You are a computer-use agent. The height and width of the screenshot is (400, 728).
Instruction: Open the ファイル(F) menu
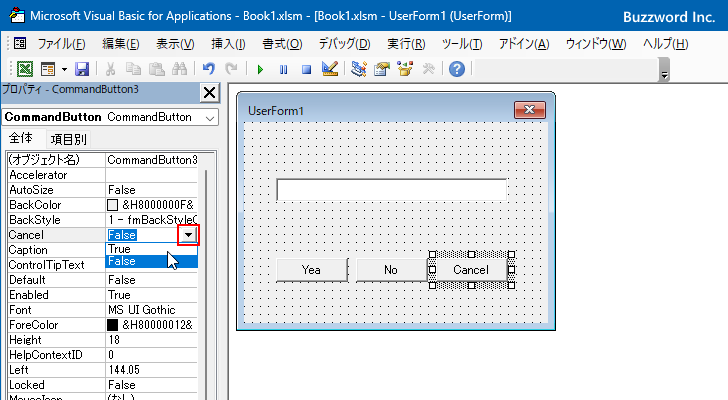click(61, 44)
